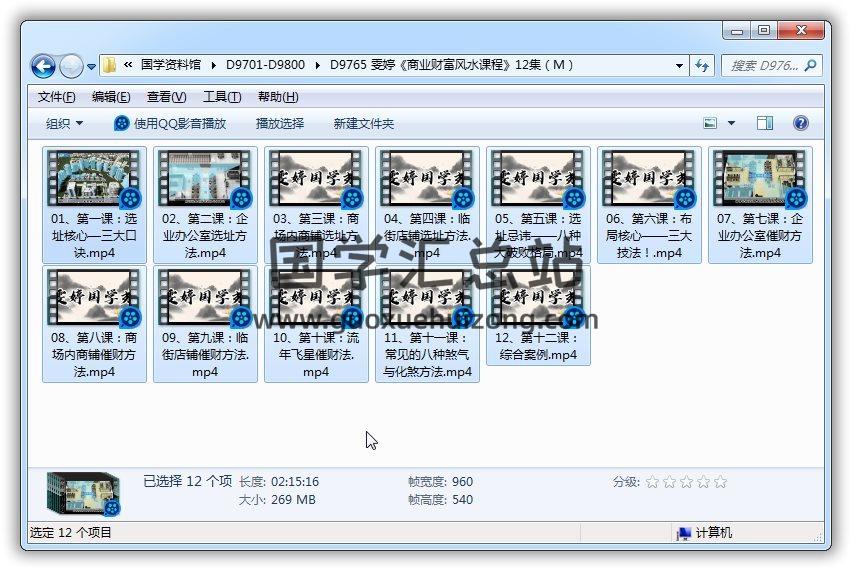This screenshot has width=852, height=571.
Task: Open the 文件(F) menu
Action: pyautogui.click(x=57, y=97)
